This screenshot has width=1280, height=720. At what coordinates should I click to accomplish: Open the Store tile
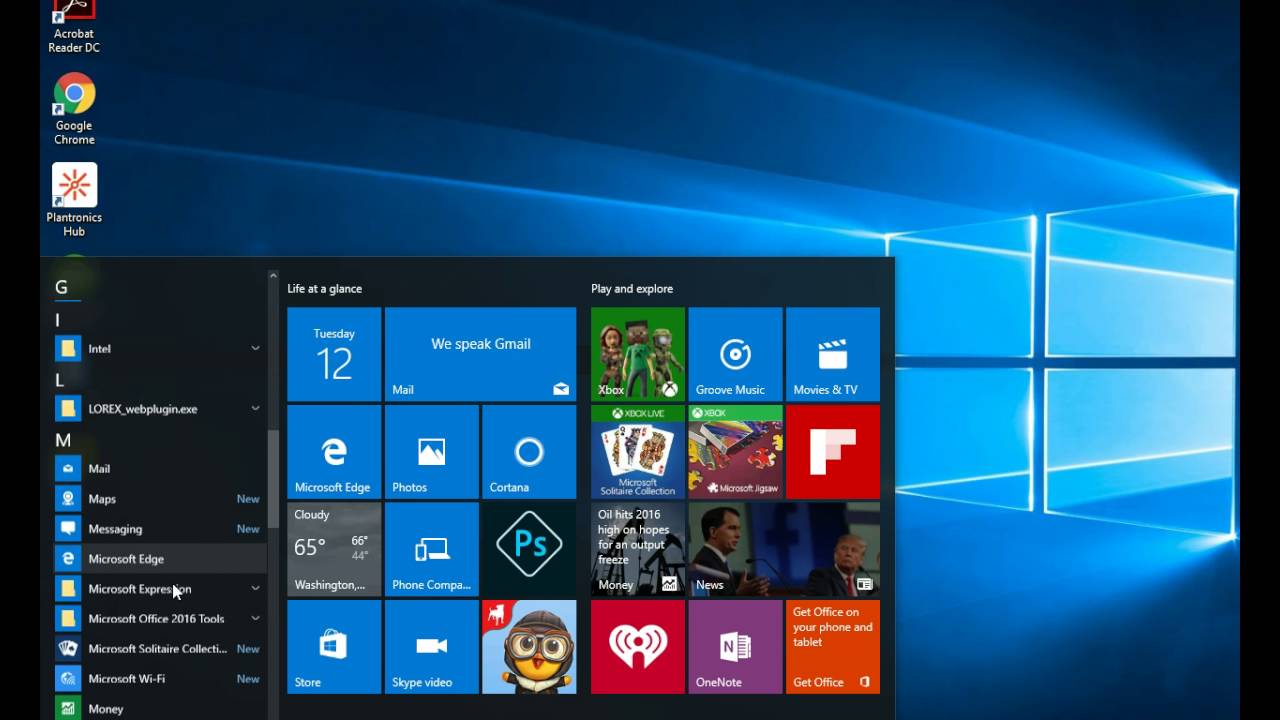click(x=334, y=647)
